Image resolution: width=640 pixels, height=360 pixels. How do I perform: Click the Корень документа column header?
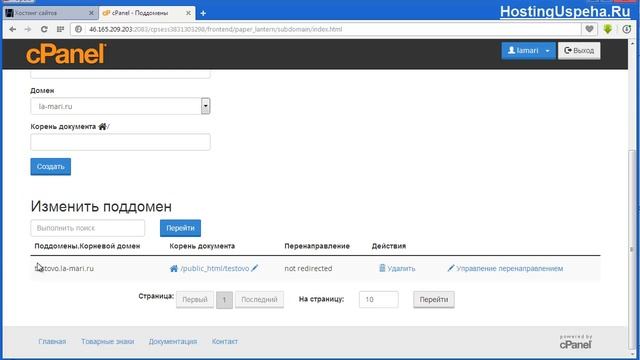202,246
